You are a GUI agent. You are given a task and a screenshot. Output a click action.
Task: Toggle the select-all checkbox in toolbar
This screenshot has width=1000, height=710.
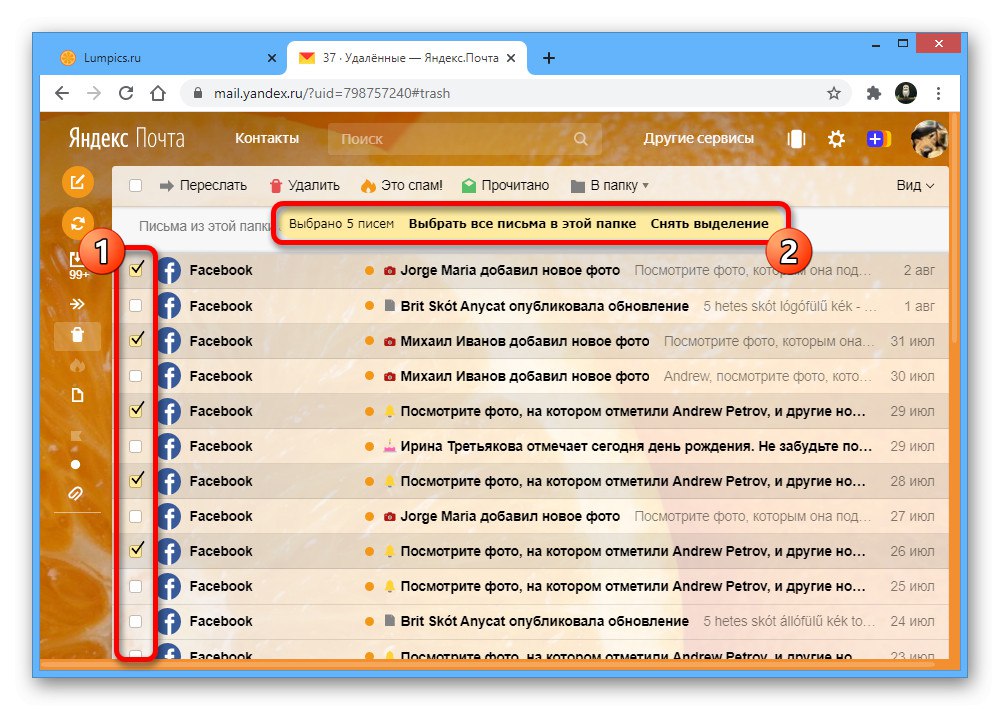pyautogui.click(x=135, y=186)
